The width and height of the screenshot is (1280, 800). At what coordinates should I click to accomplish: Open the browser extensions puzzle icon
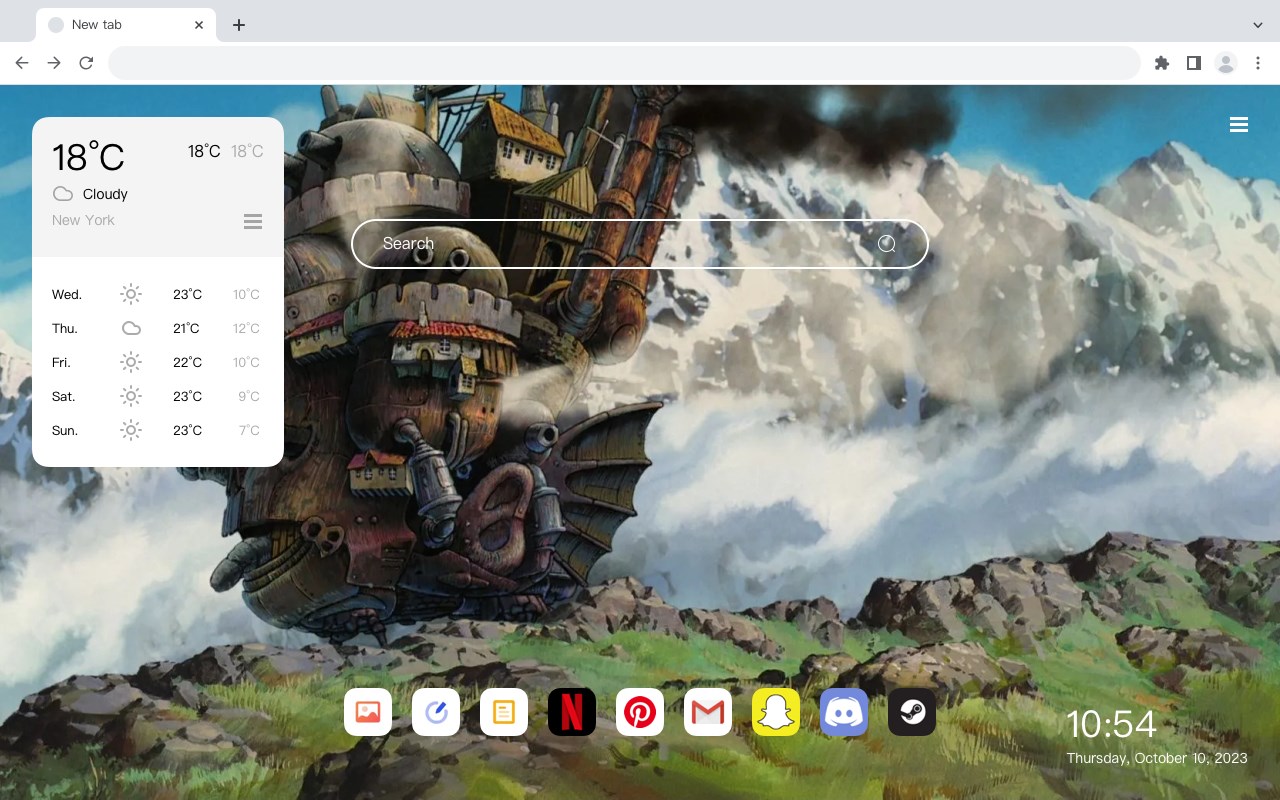point(1161,63)
